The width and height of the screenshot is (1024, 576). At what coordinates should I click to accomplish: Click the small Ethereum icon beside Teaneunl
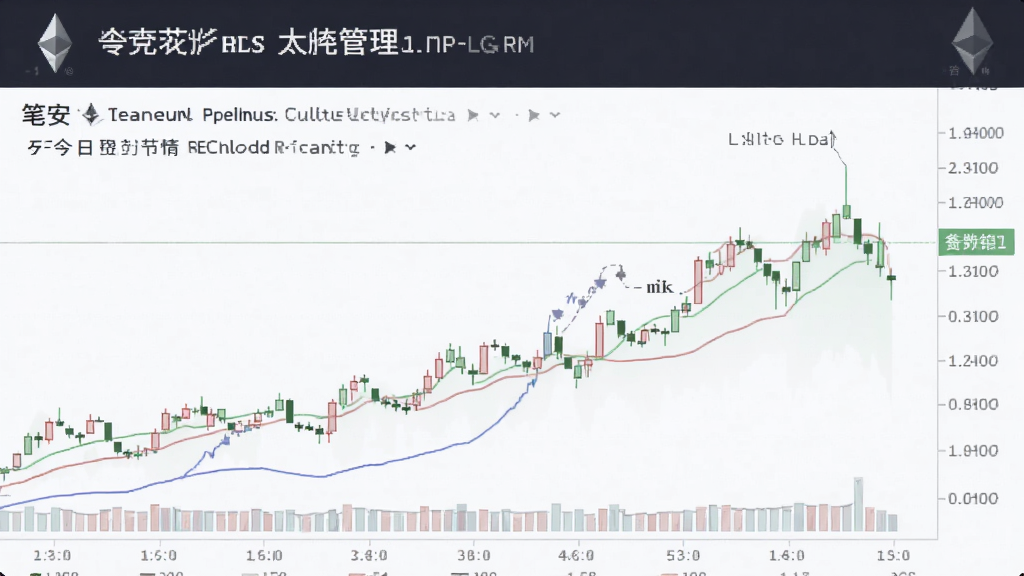pyautogui.click(x=91, y=115)
